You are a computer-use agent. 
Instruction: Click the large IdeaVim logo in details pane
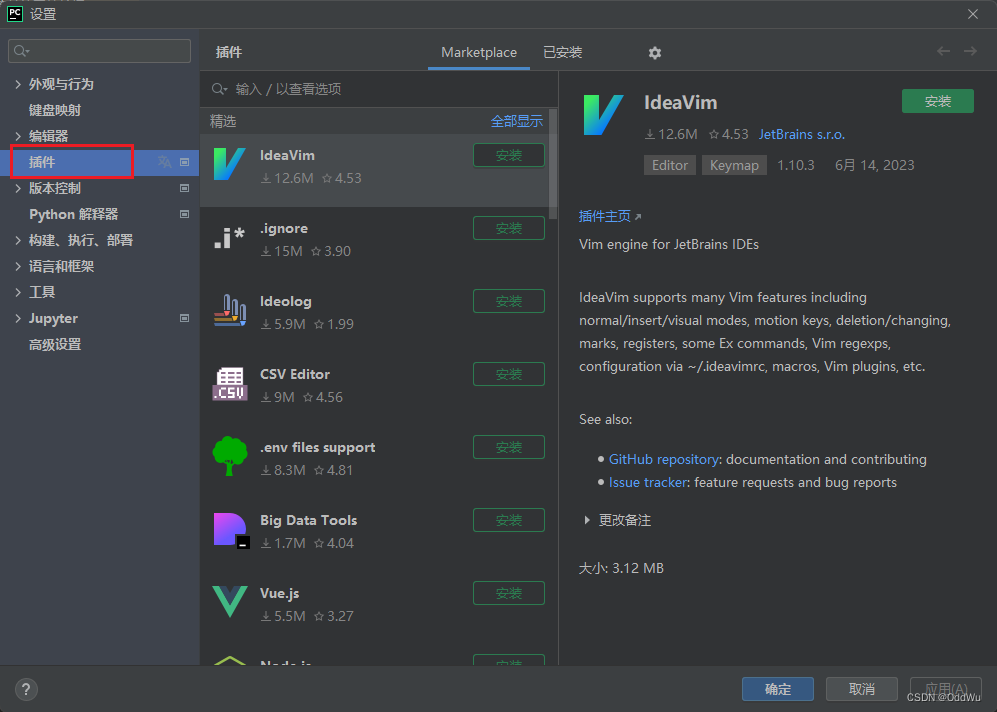(603, 114)
